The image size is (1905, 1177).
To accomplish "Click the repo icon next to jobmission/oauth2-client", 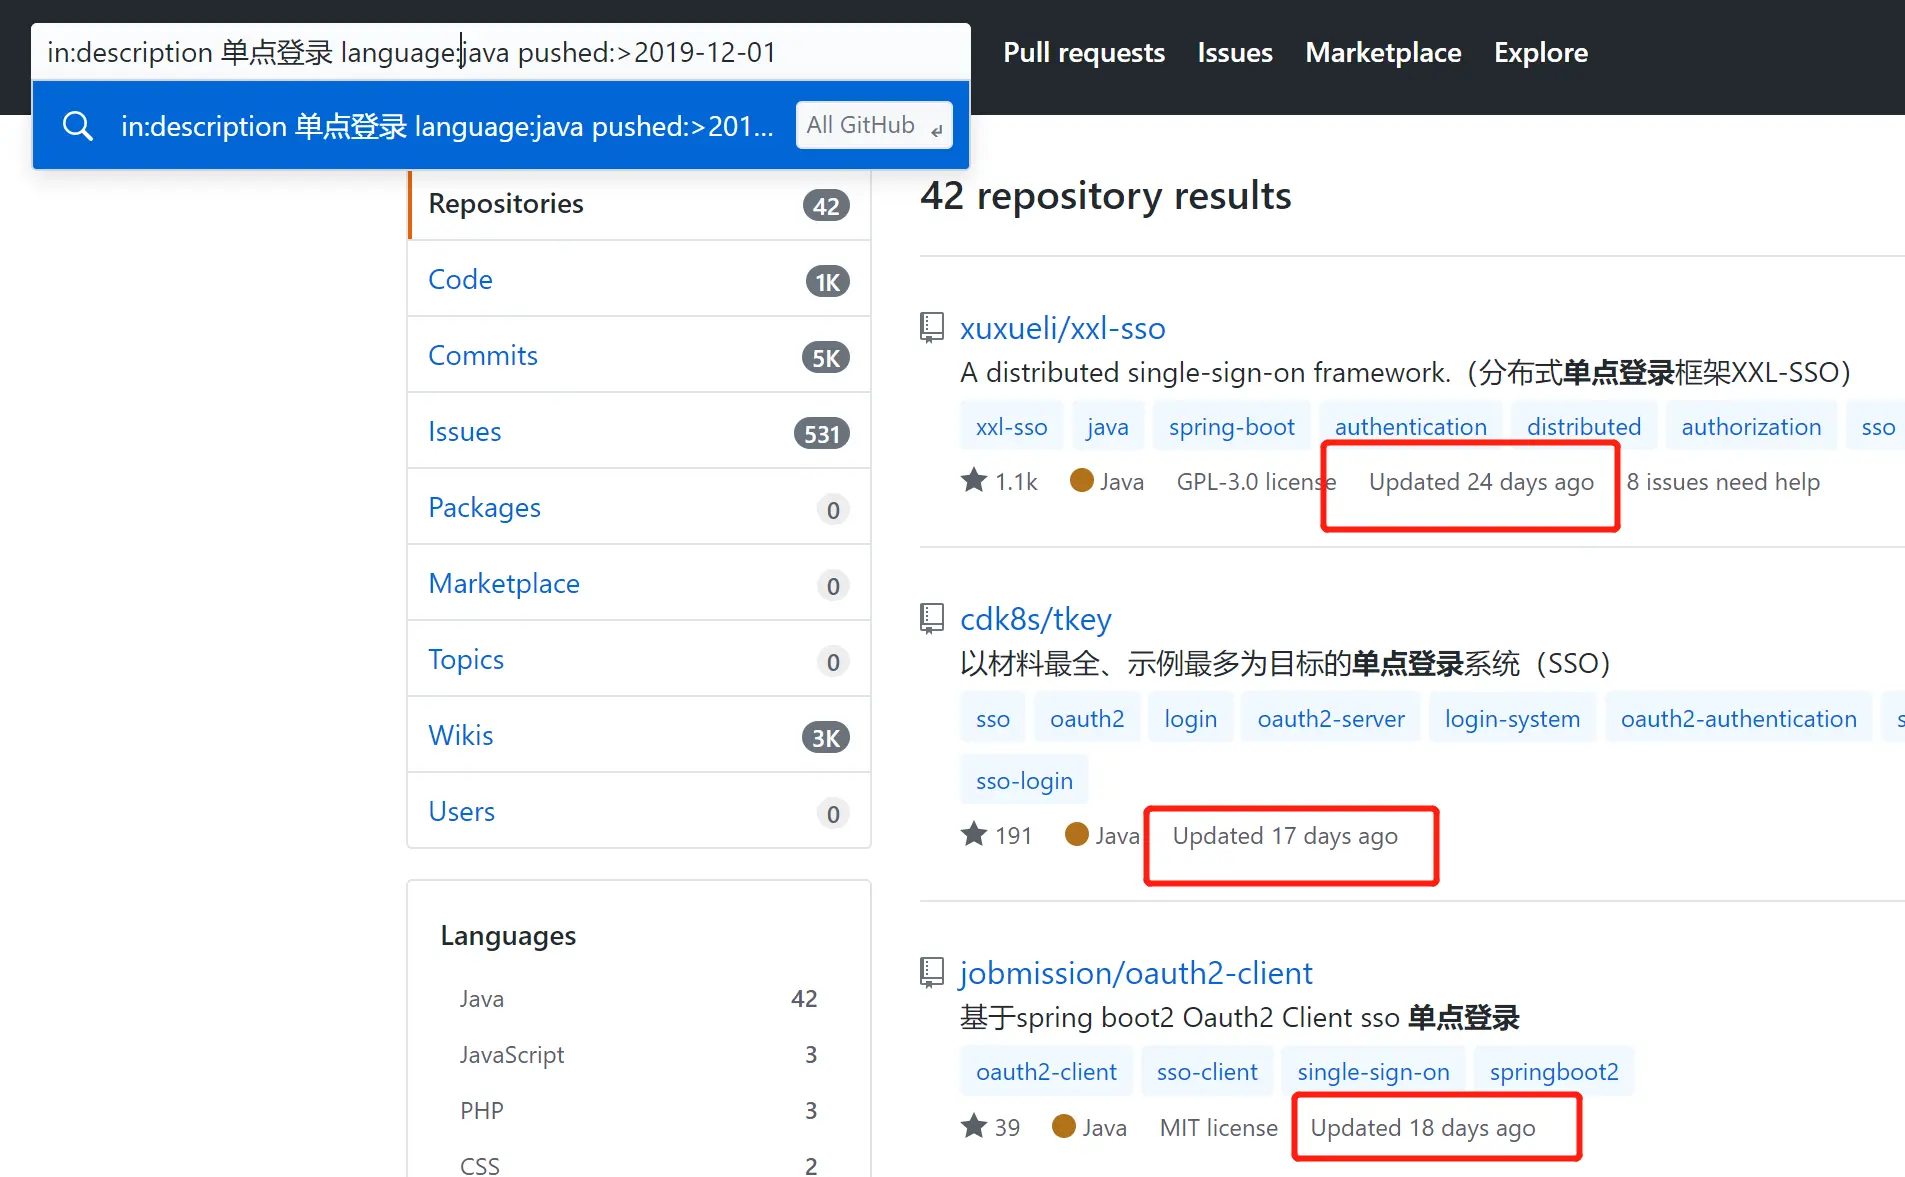I will (x=932, y=973).
